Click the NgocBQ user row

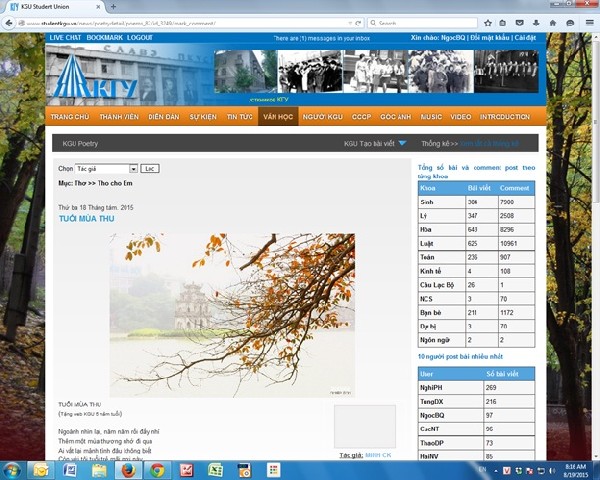[476, 415]
